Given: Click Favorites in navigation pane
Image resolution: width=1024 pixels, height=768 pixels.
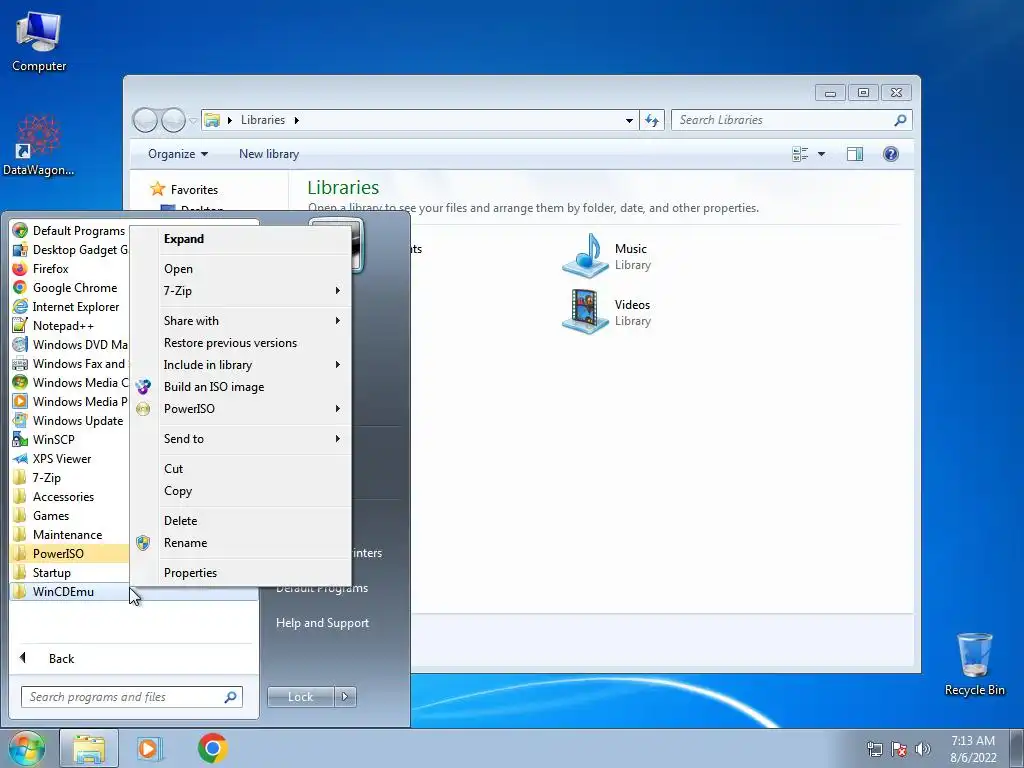Looking at the screenshot, I should click(x=194, y=190).
